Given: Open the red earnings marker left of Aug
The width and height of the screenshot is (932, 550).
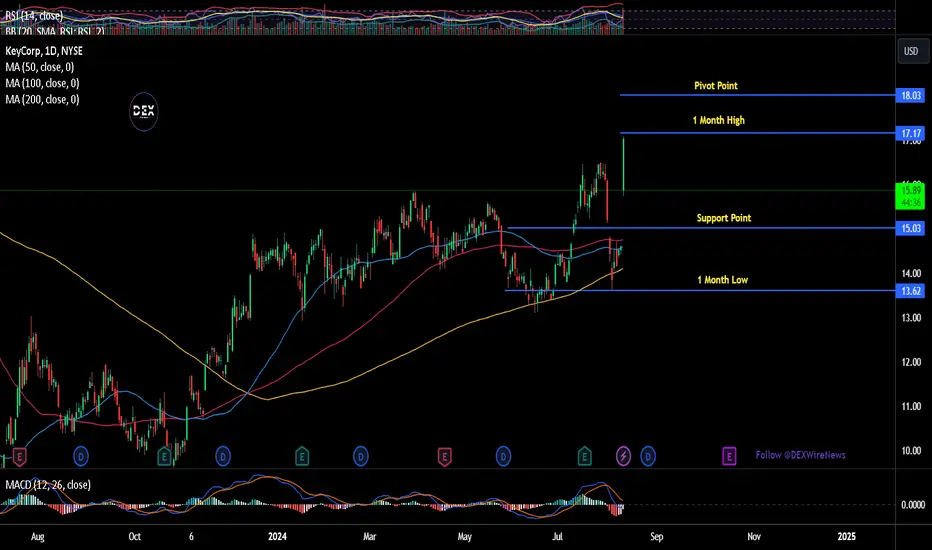Looking at the screenshot, I should coord(20,457).
